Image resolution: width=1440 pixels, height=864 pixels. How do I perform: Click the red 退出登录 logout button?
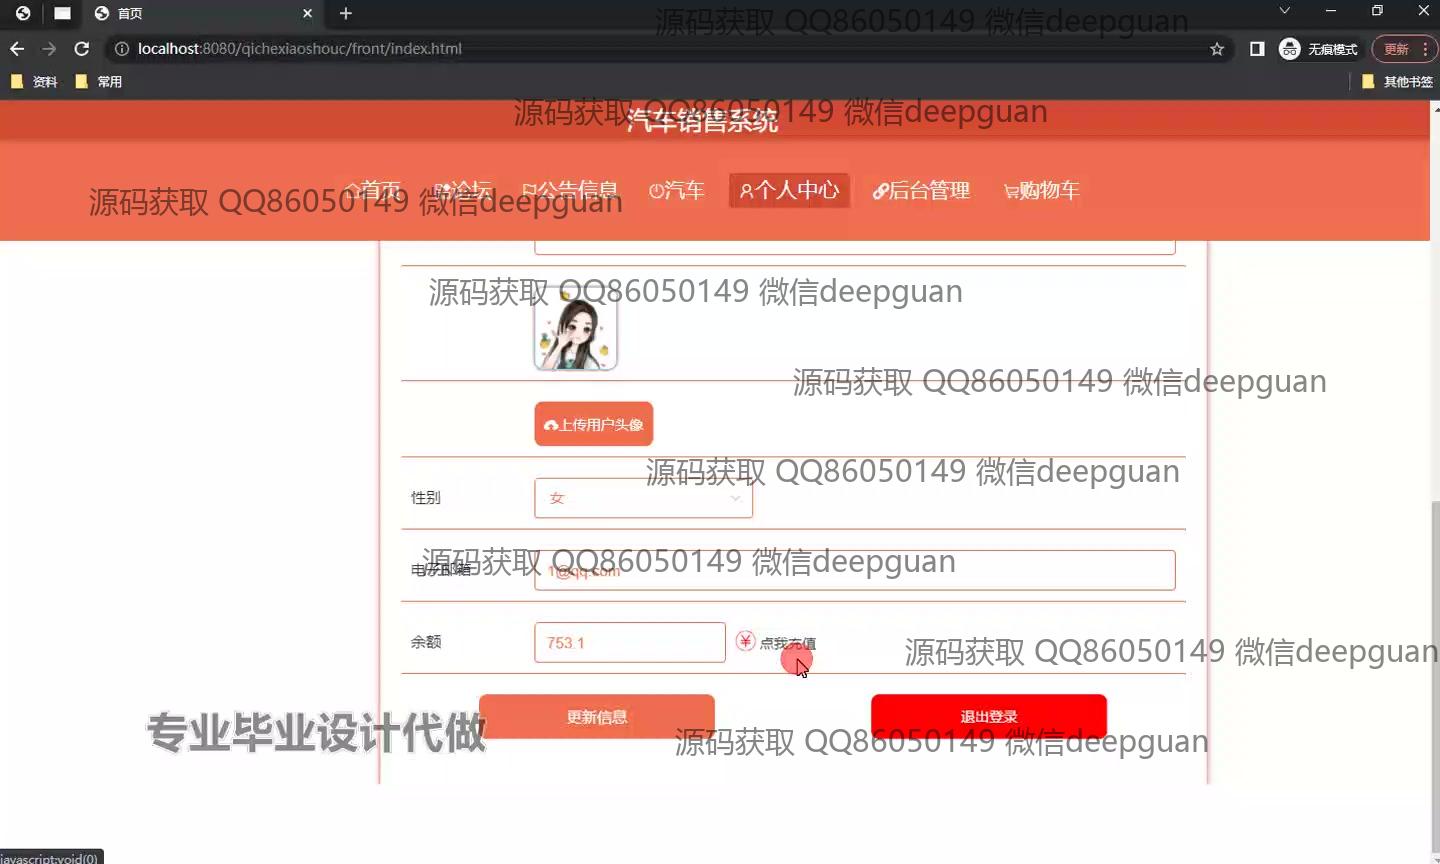coord(989,716)
